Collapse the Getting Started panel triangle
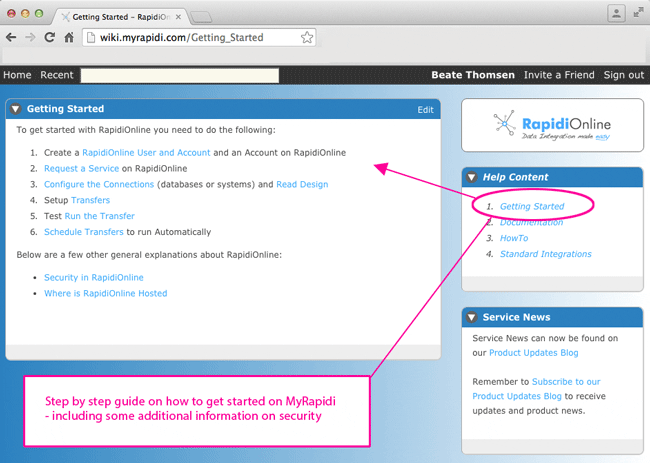Viewport: 650px width, 463px height. 16,109
